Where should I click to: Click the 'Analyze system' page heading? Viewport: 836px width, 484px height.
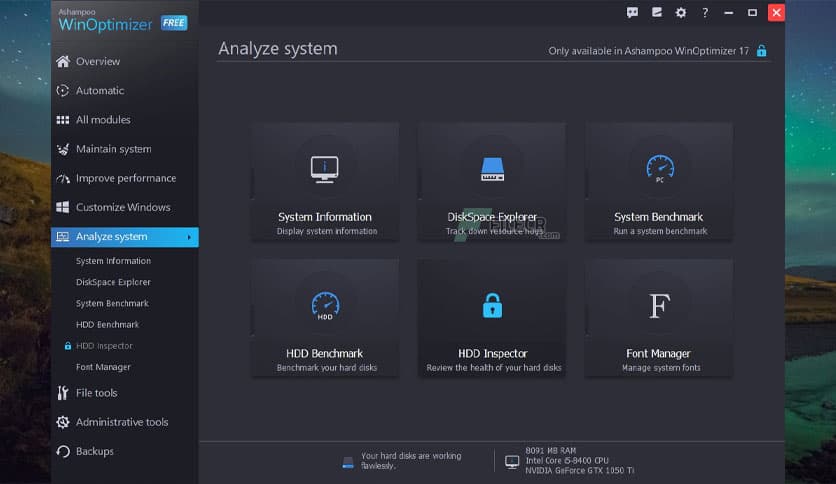point(278,49)
